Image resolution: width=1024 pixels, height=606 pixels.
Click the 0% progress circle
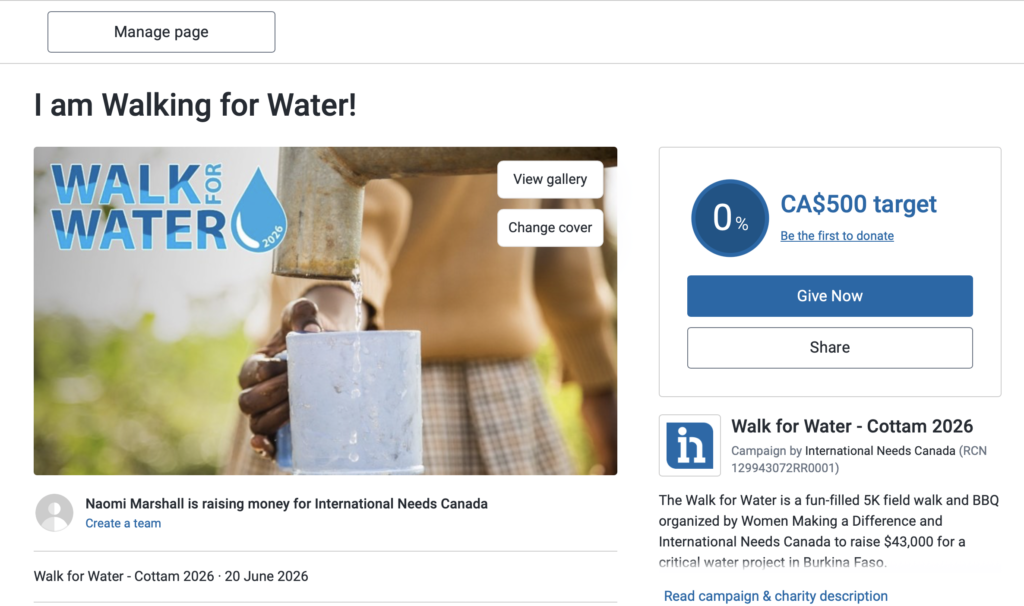[729, 218]
